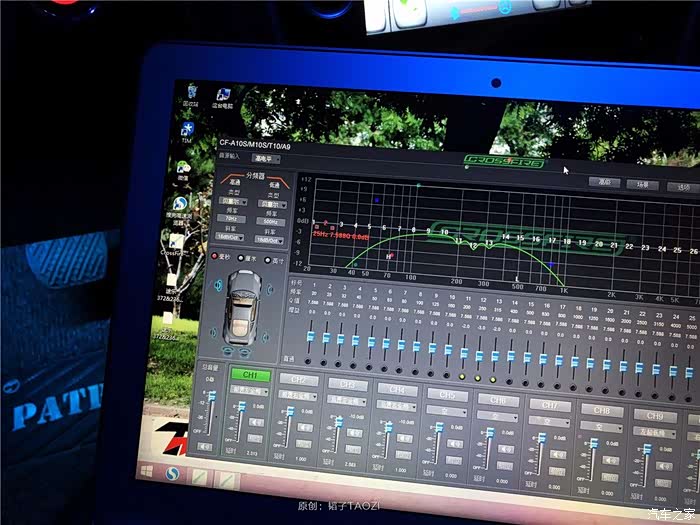Screen dimensions: 700x525
Task: Click the mute button under master volume slider
Action: 205,445
